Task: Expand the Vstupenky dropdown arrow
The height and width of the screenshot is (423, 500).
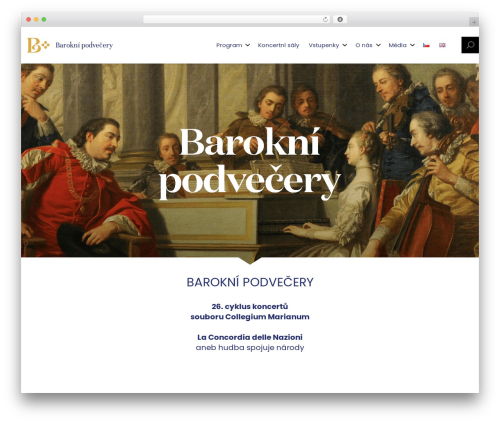Action: (345, 45)
